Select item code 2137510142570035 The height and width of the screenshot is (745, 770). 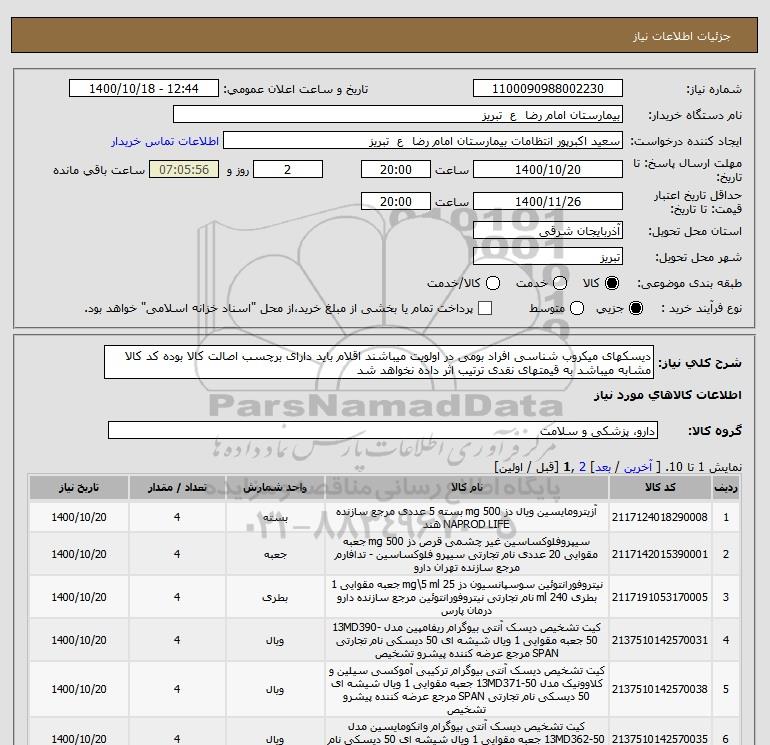[x=660, y=739]
